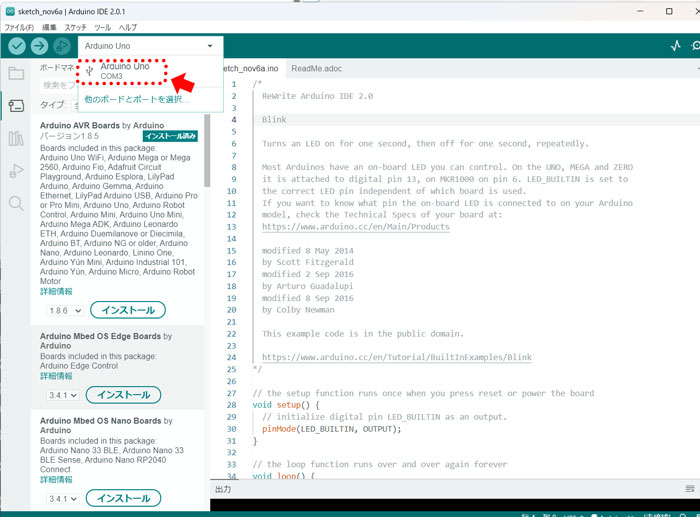The height and width of the screenshot is (517, 700).
Task: Click 'This example code is in the public domain' line
Action: click(362, 334)
